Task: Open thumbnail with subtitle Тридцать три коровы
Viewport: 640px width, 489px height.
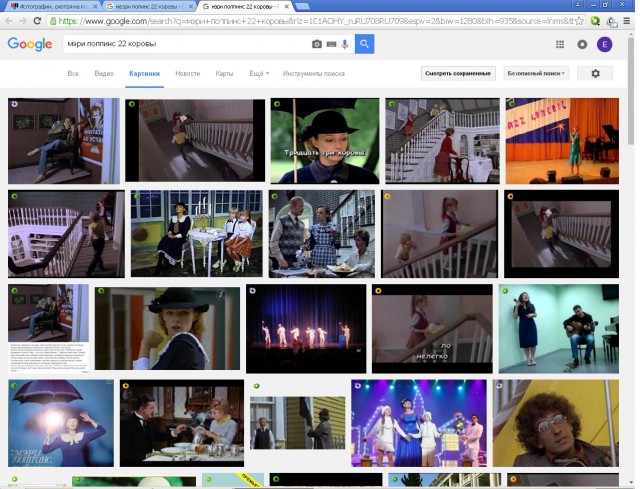Action: point(324,141)
